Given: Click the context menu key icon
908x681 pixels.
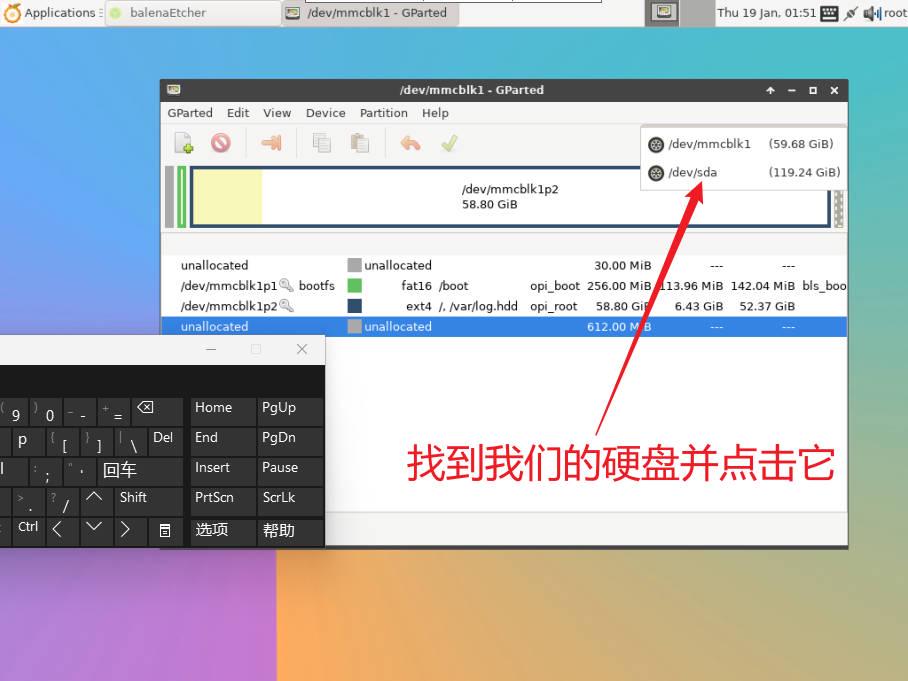Looking at the screenshot, I should coord(165,530).
